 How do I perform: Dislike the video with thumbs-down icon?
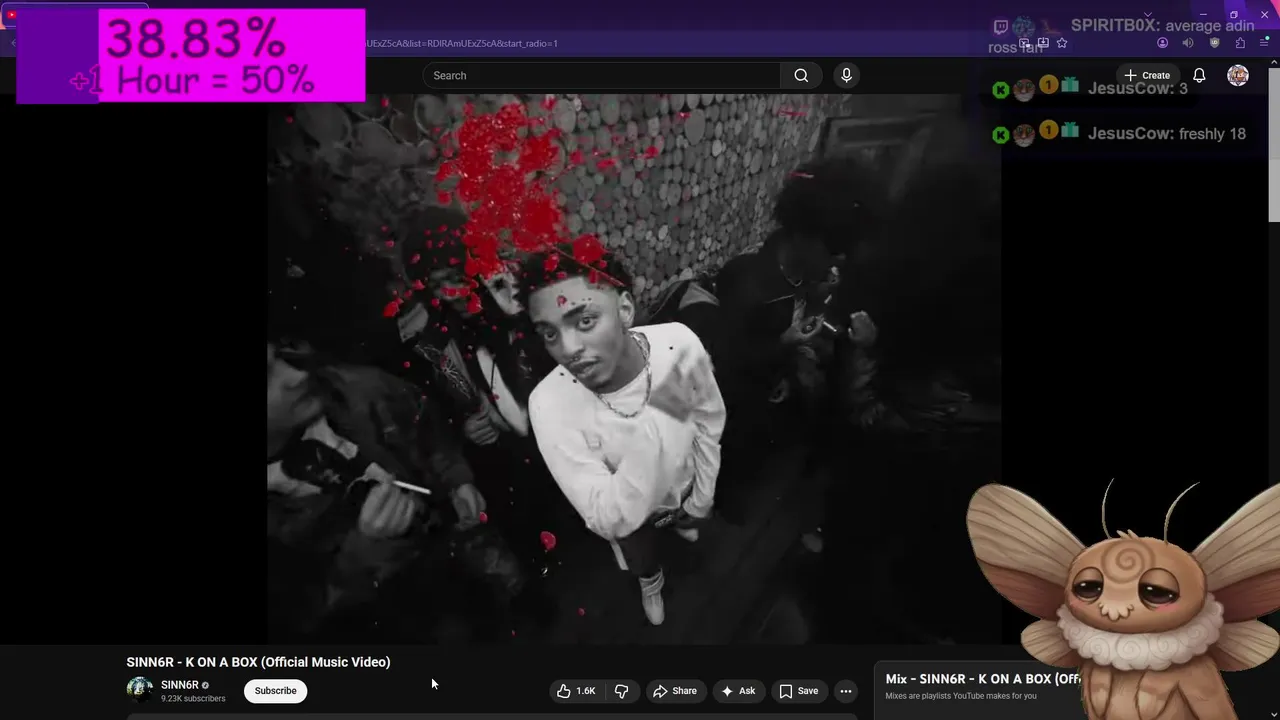pos(621,691)
